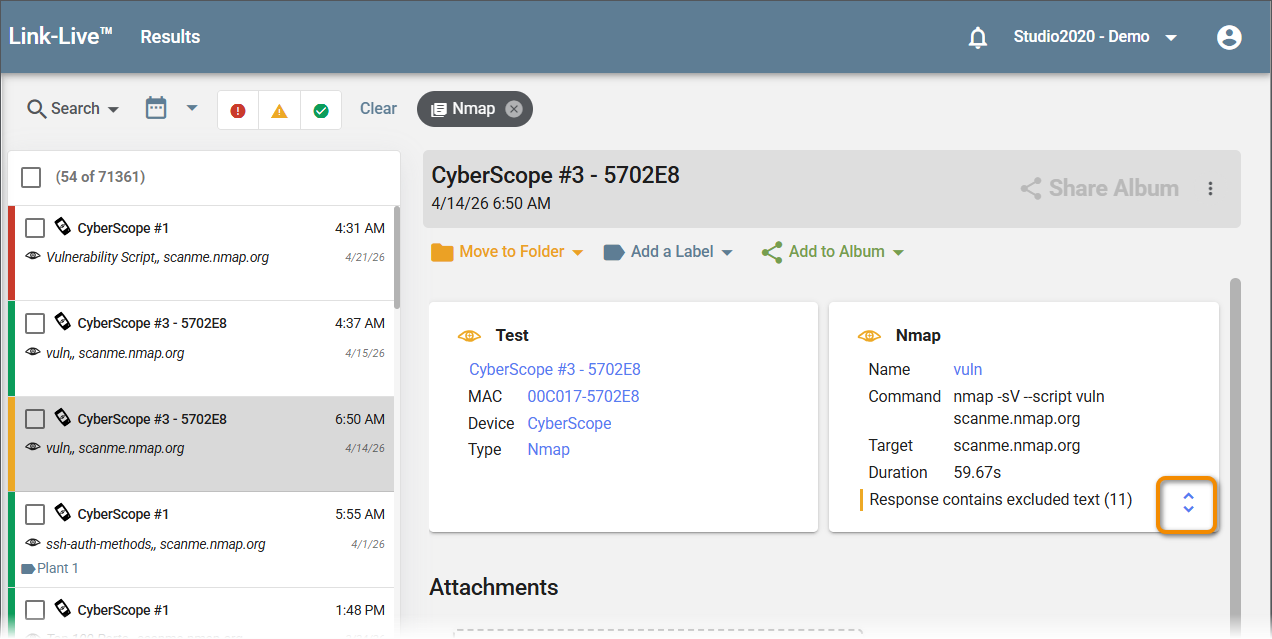The width and height of the screenshot is (1272, 639).
Task: Filter by yellow warning status
Action: point(279,111)
